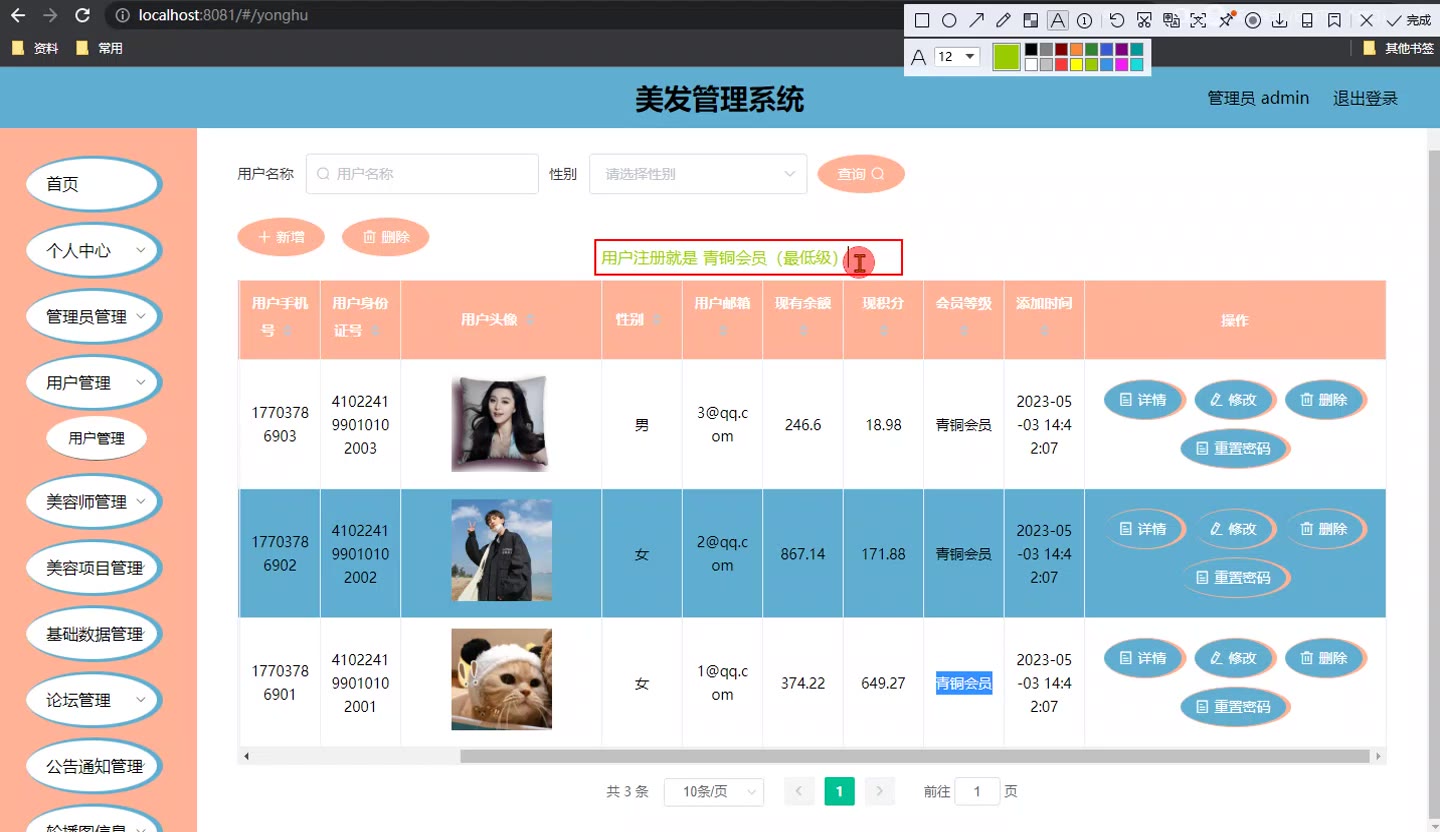Undo the last annotation
Image resolution: width=1440 pixels, height=832 pixels.
1117,20
